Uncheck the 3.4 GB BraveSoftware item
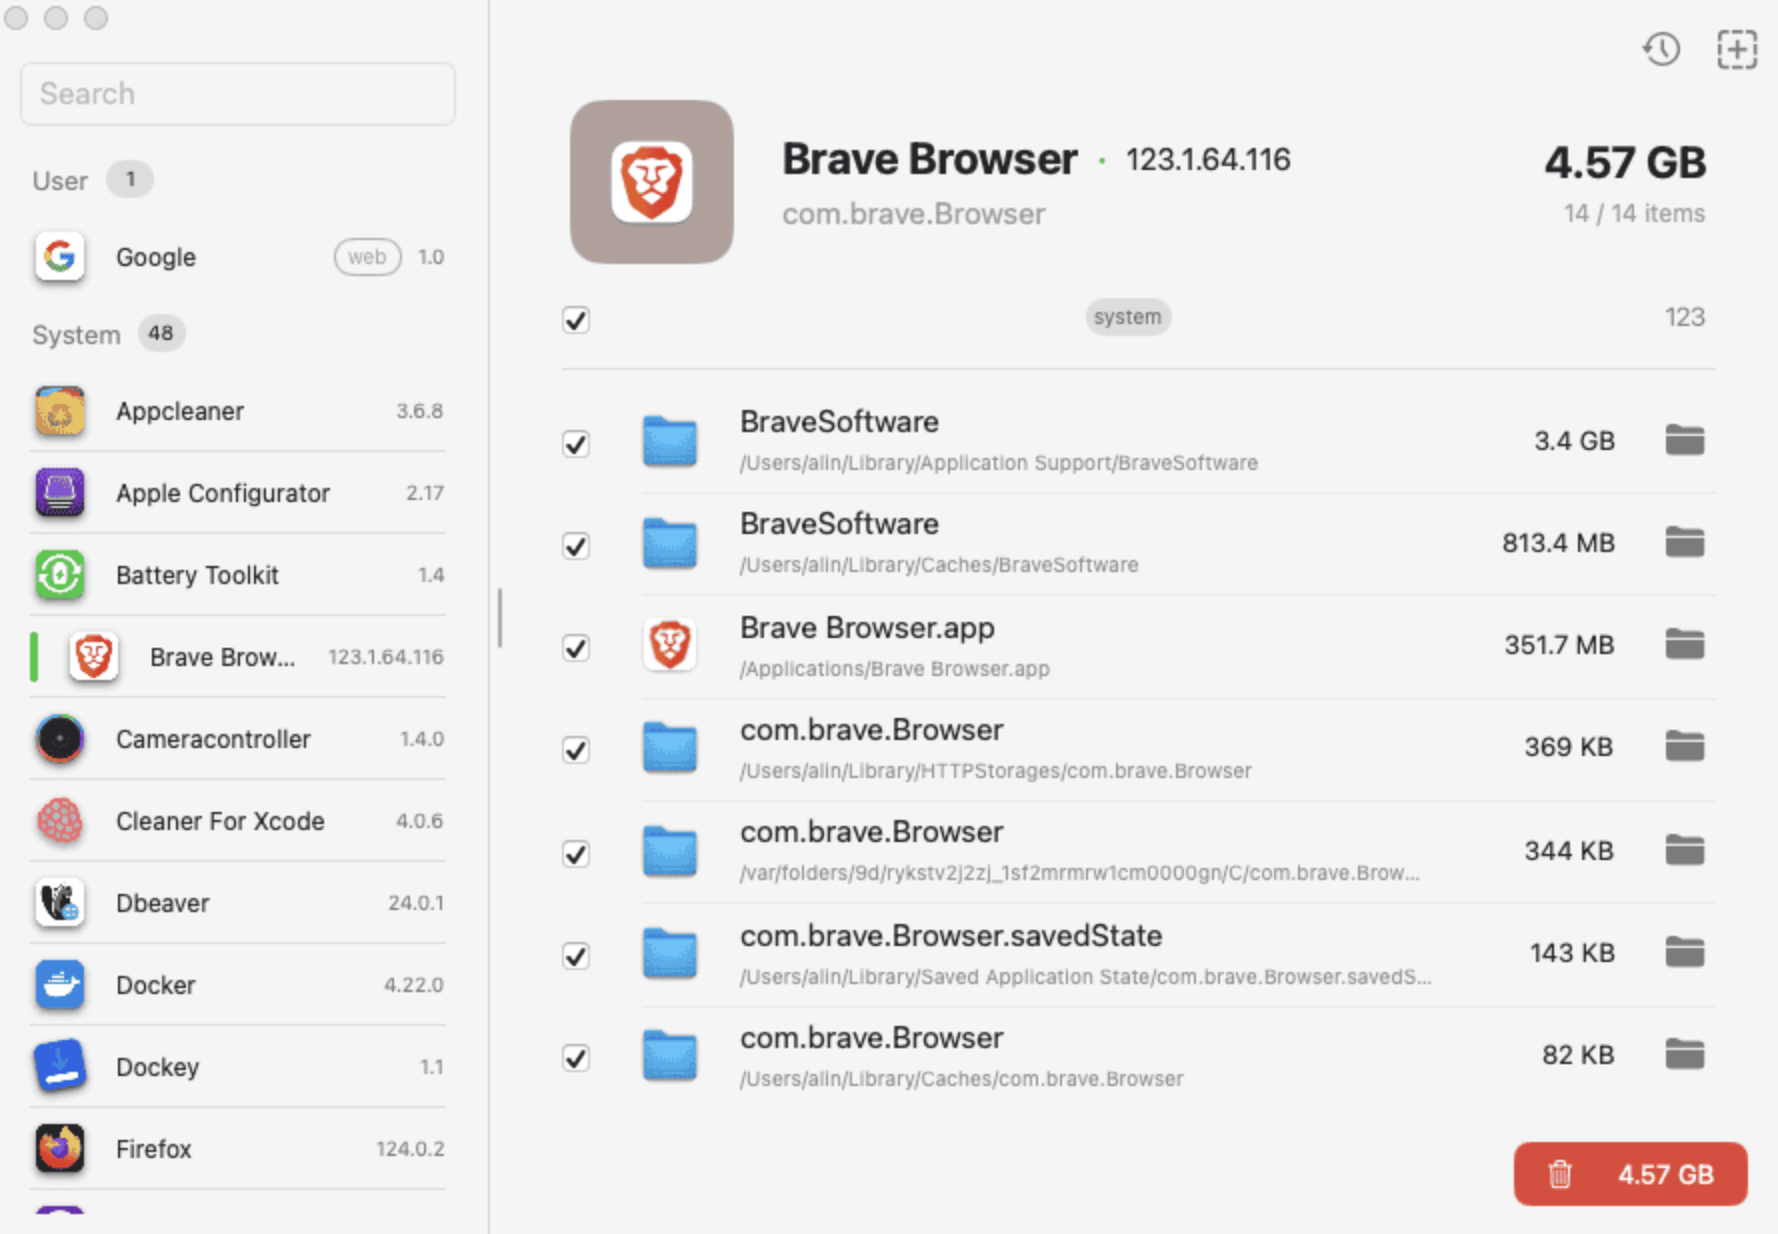1778x1234 pixels. pos(576,444)
